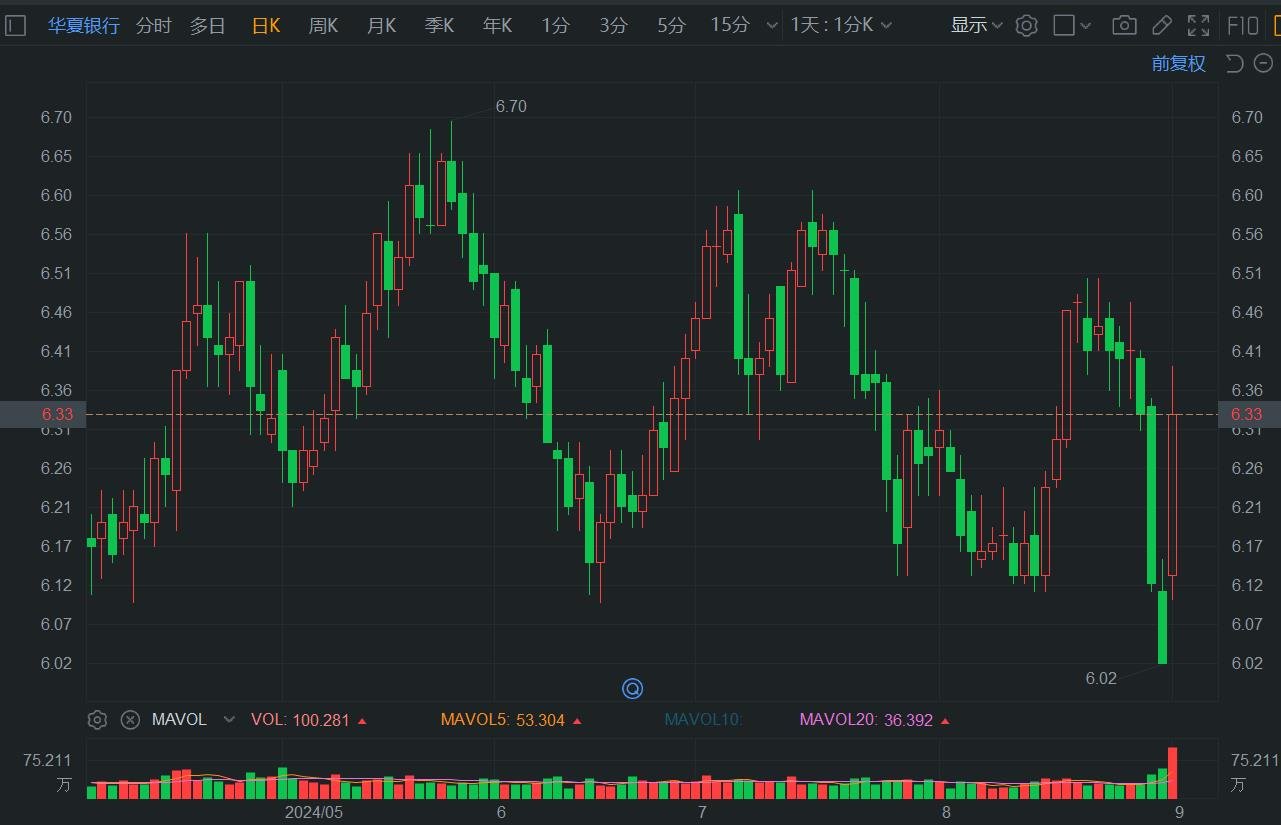This screenshot has height=825, width=1281.
Task: Switch to the 分时 tab
Action: click(153, 26)
